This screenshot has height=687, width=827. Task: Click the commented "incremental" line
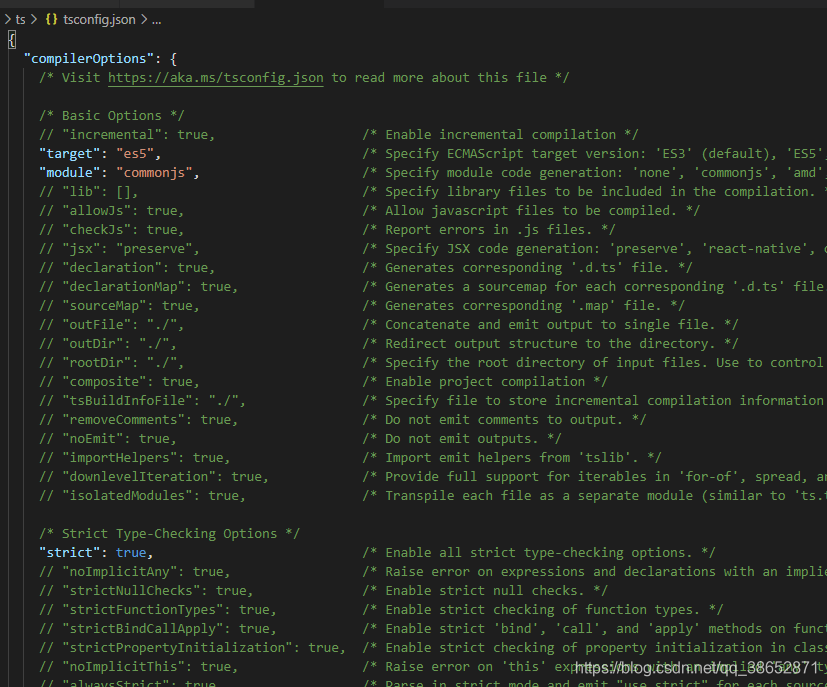pyautogui.click(x=127, y=134)
